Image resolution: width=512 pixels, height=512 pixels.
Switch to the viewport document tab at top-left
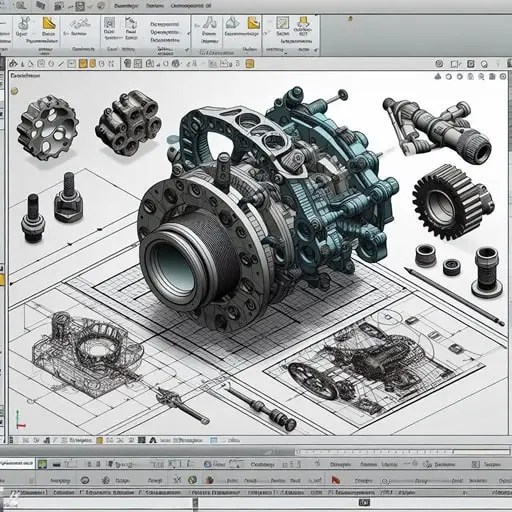25,76
